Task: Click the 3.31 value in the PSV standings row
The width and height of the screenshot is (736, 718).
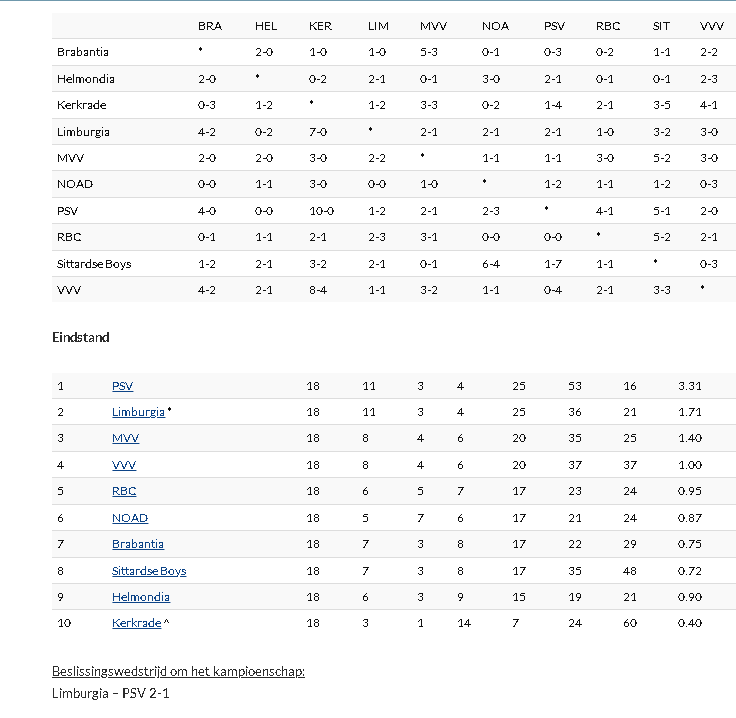Action: [690, 386]
